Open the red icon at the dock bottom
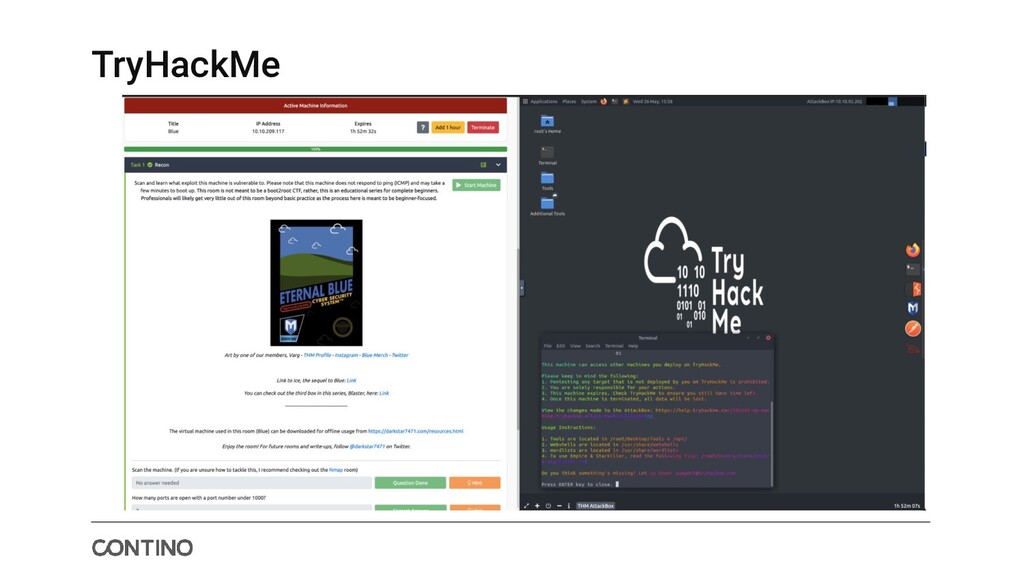Viewport: 1024px width, 576px height. pyautogui.click(x=913, y=348)
